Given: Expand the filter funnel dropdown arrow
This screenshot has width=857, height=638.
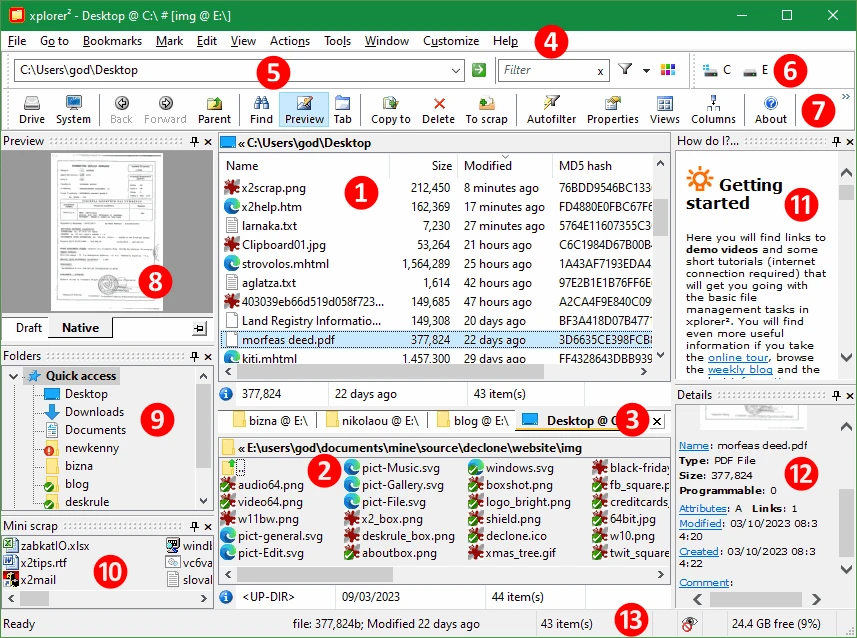Looking at the screenshot, I should click(646, 71).
